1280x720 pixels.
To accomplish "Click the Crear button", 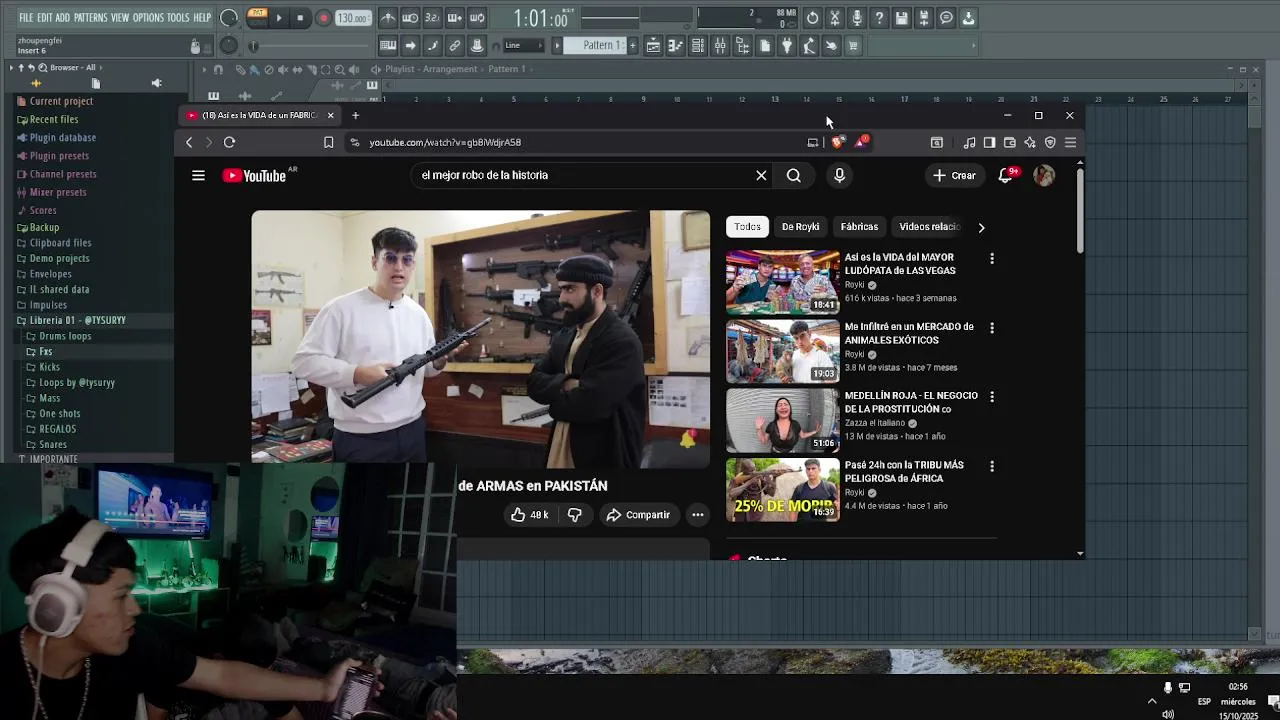I will click(x=954, y=175).
